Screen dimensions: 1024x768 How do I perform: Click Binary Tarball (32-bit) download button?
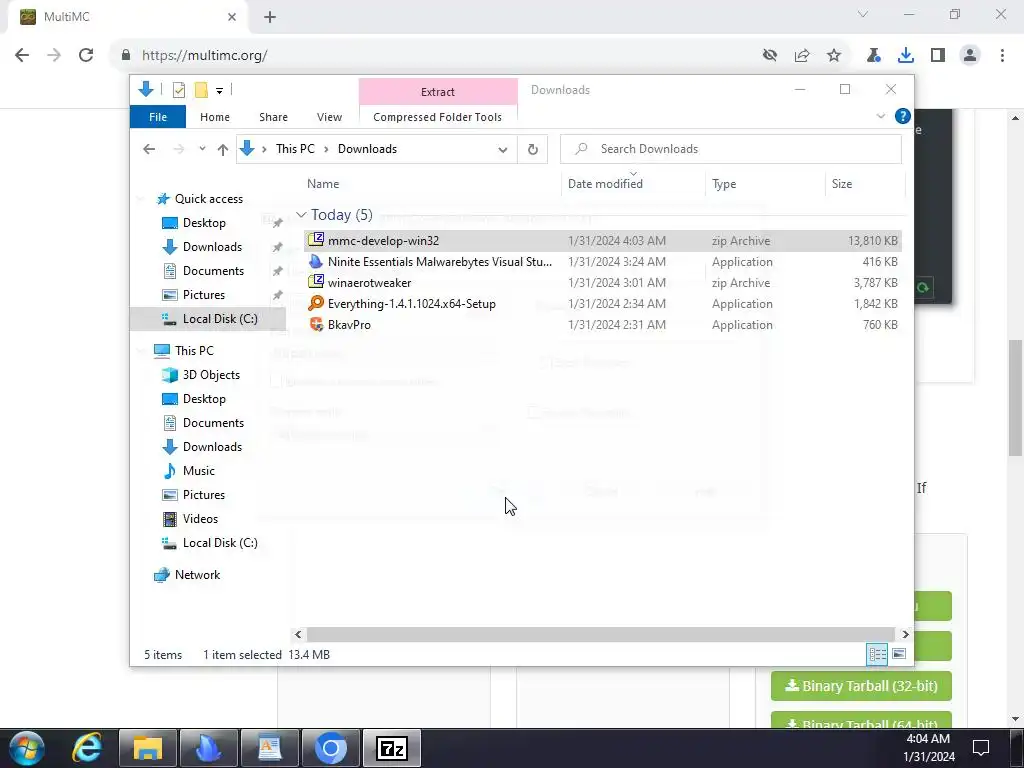(861, 686)
